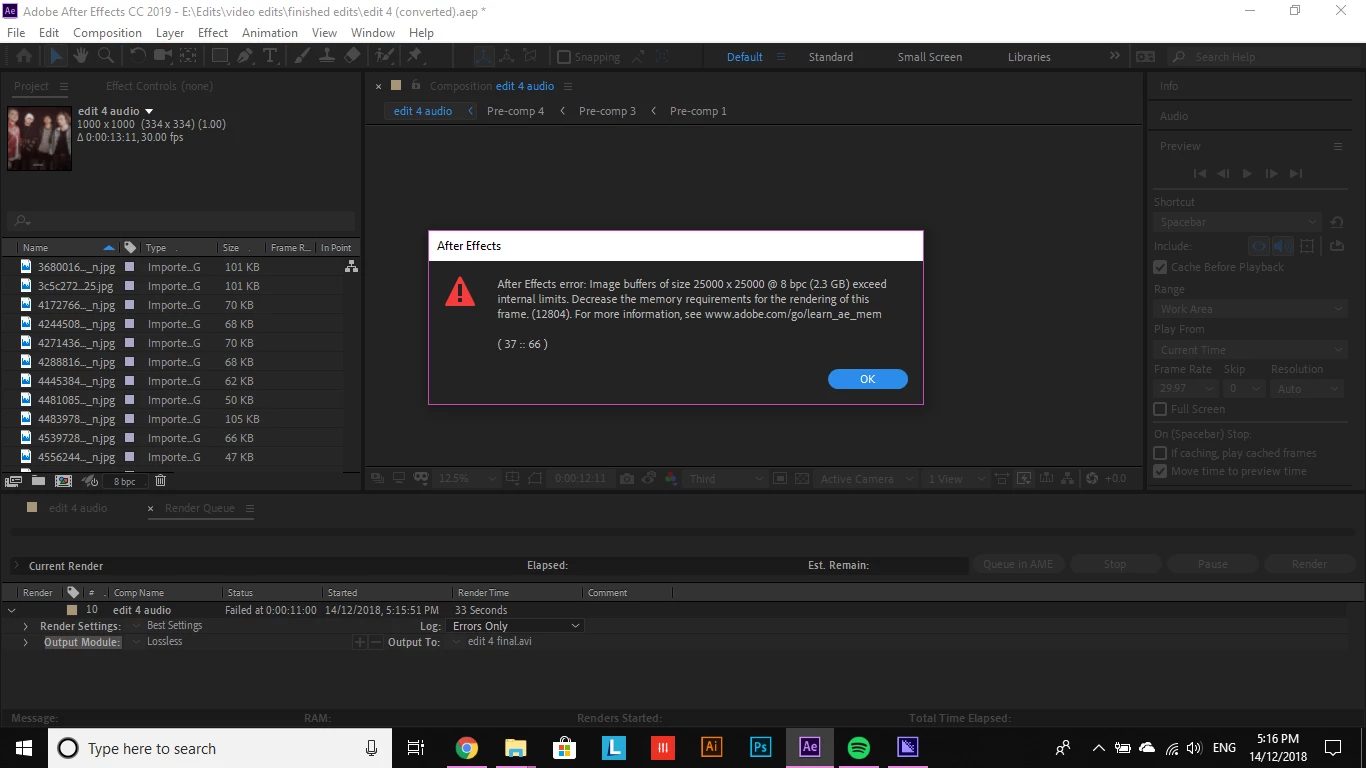This screenshot has width=1366, height=768.
Task: Open the Log Errors Only dropdown
Action: (516, 626)
